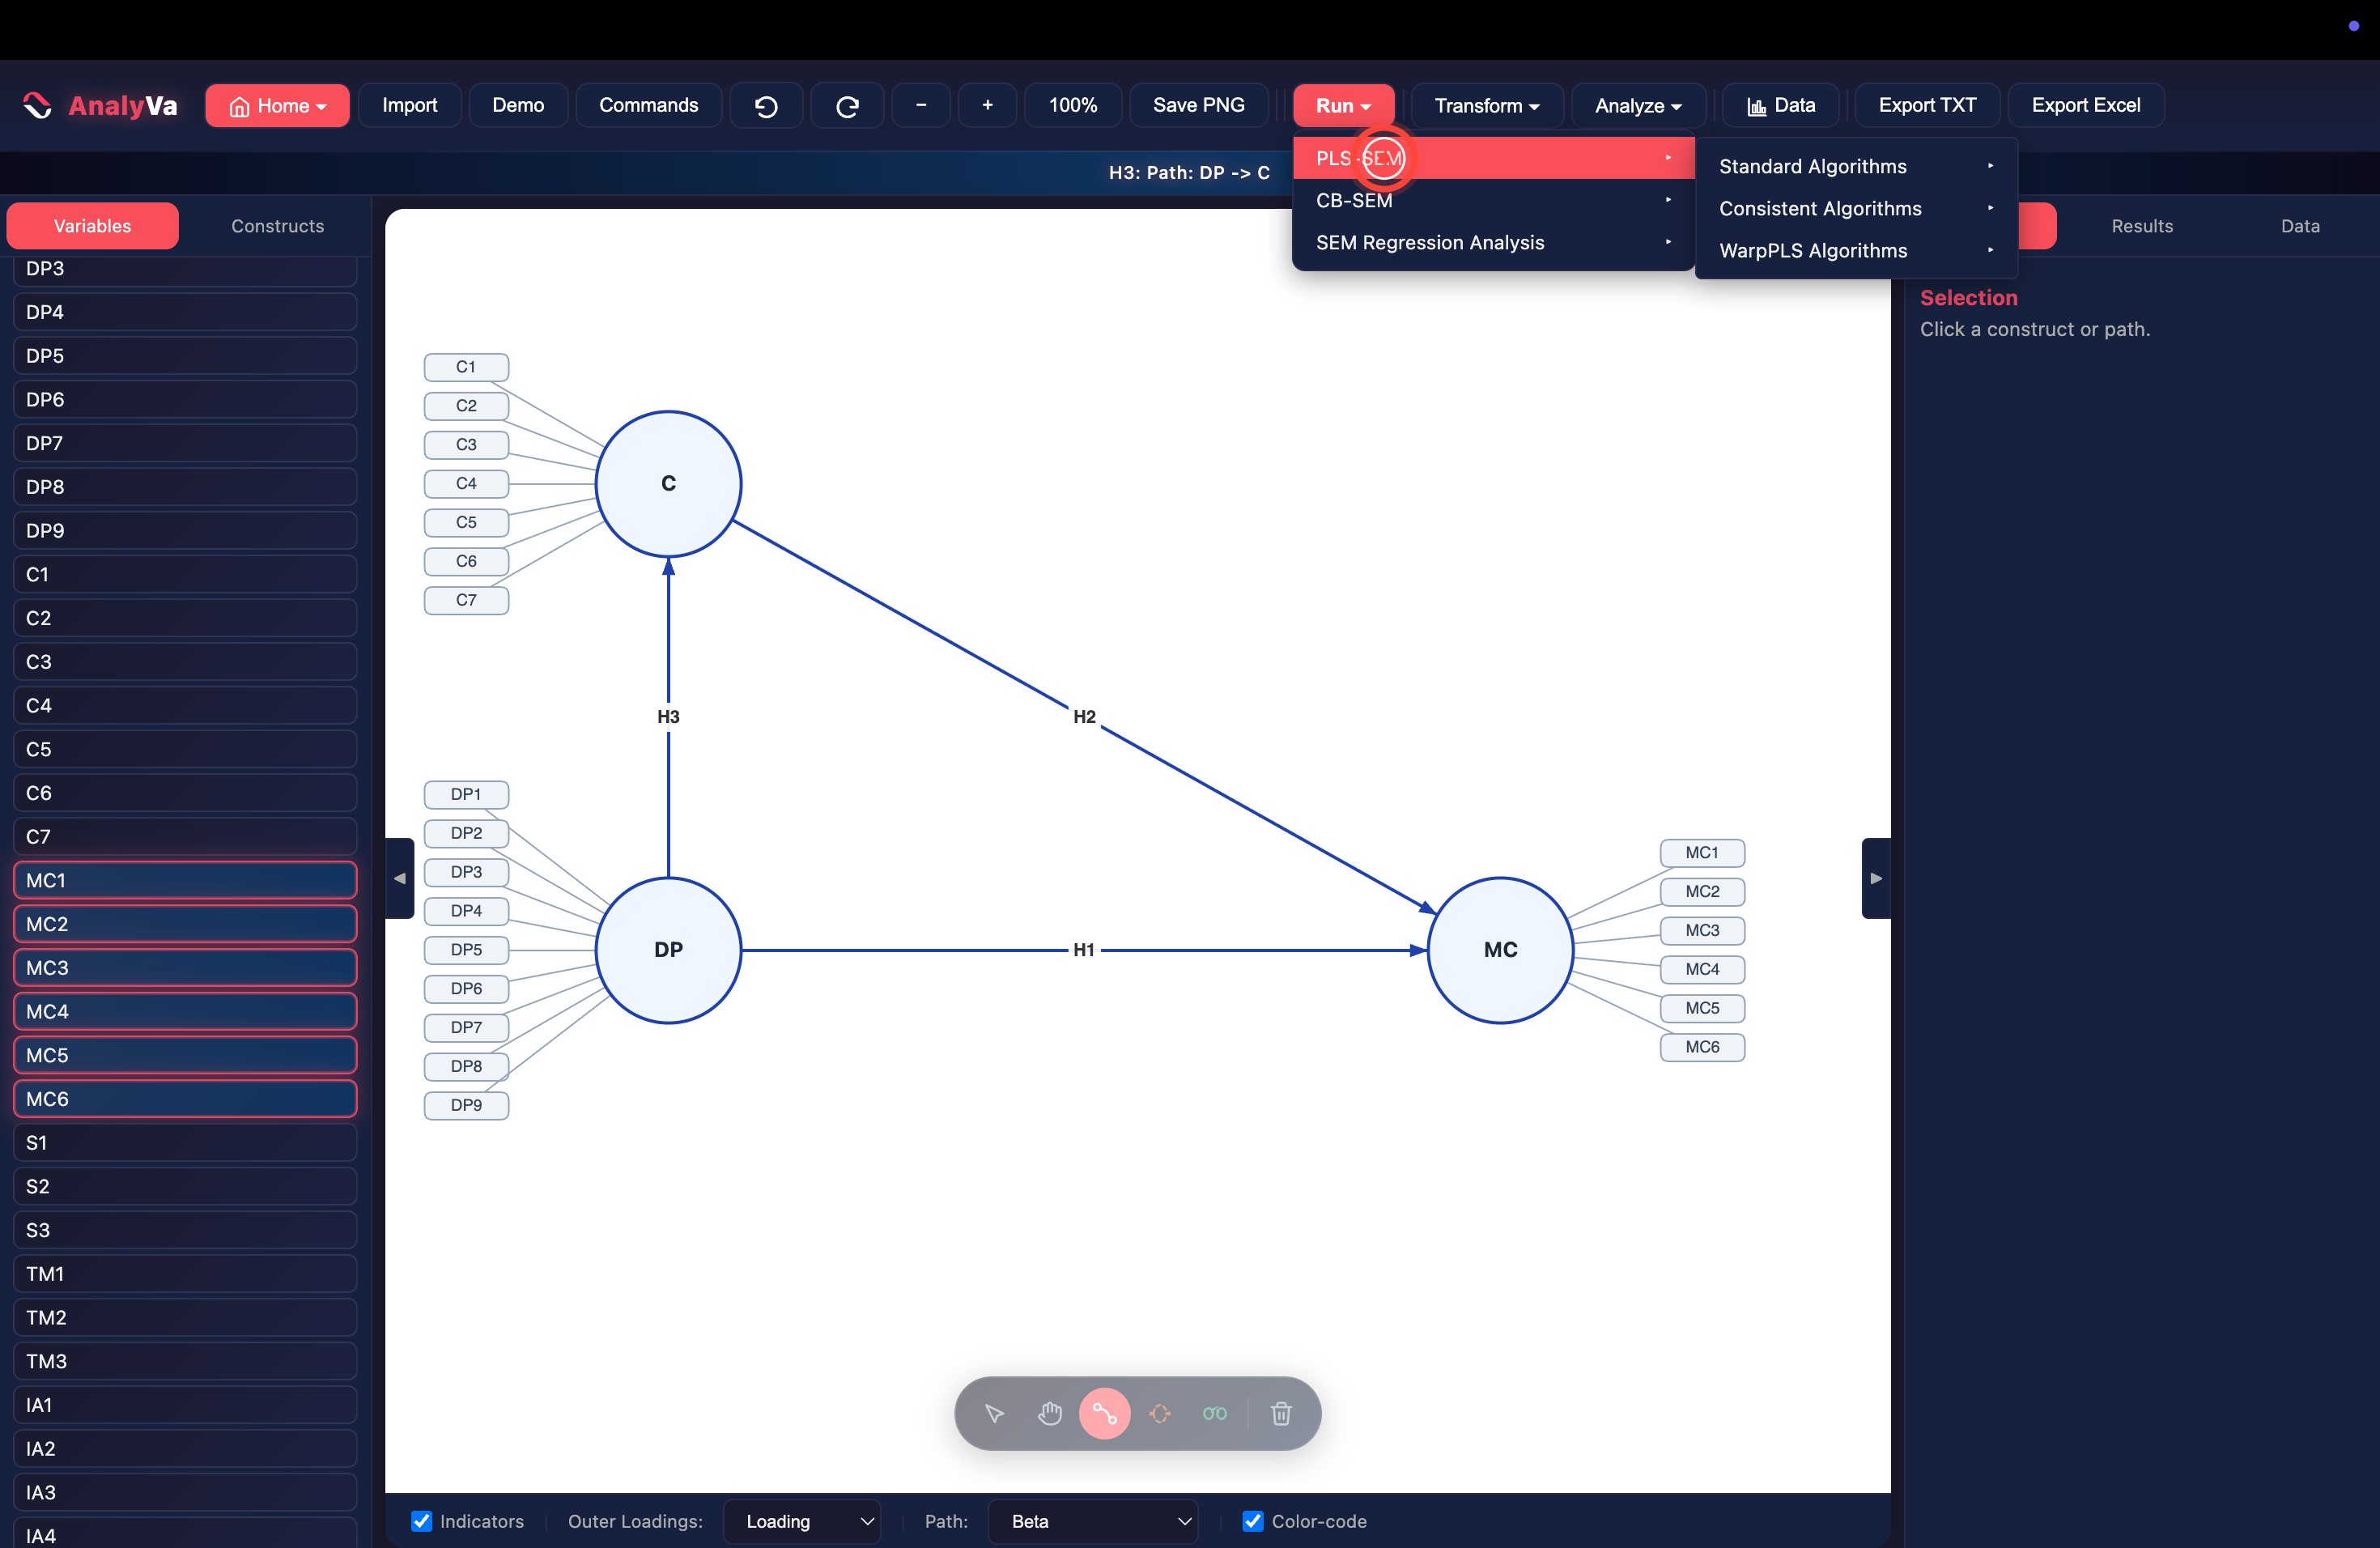Open the Outer Loadings dropdown
Screen dimensions: 2380x1548
click(x=802, y=1521)
